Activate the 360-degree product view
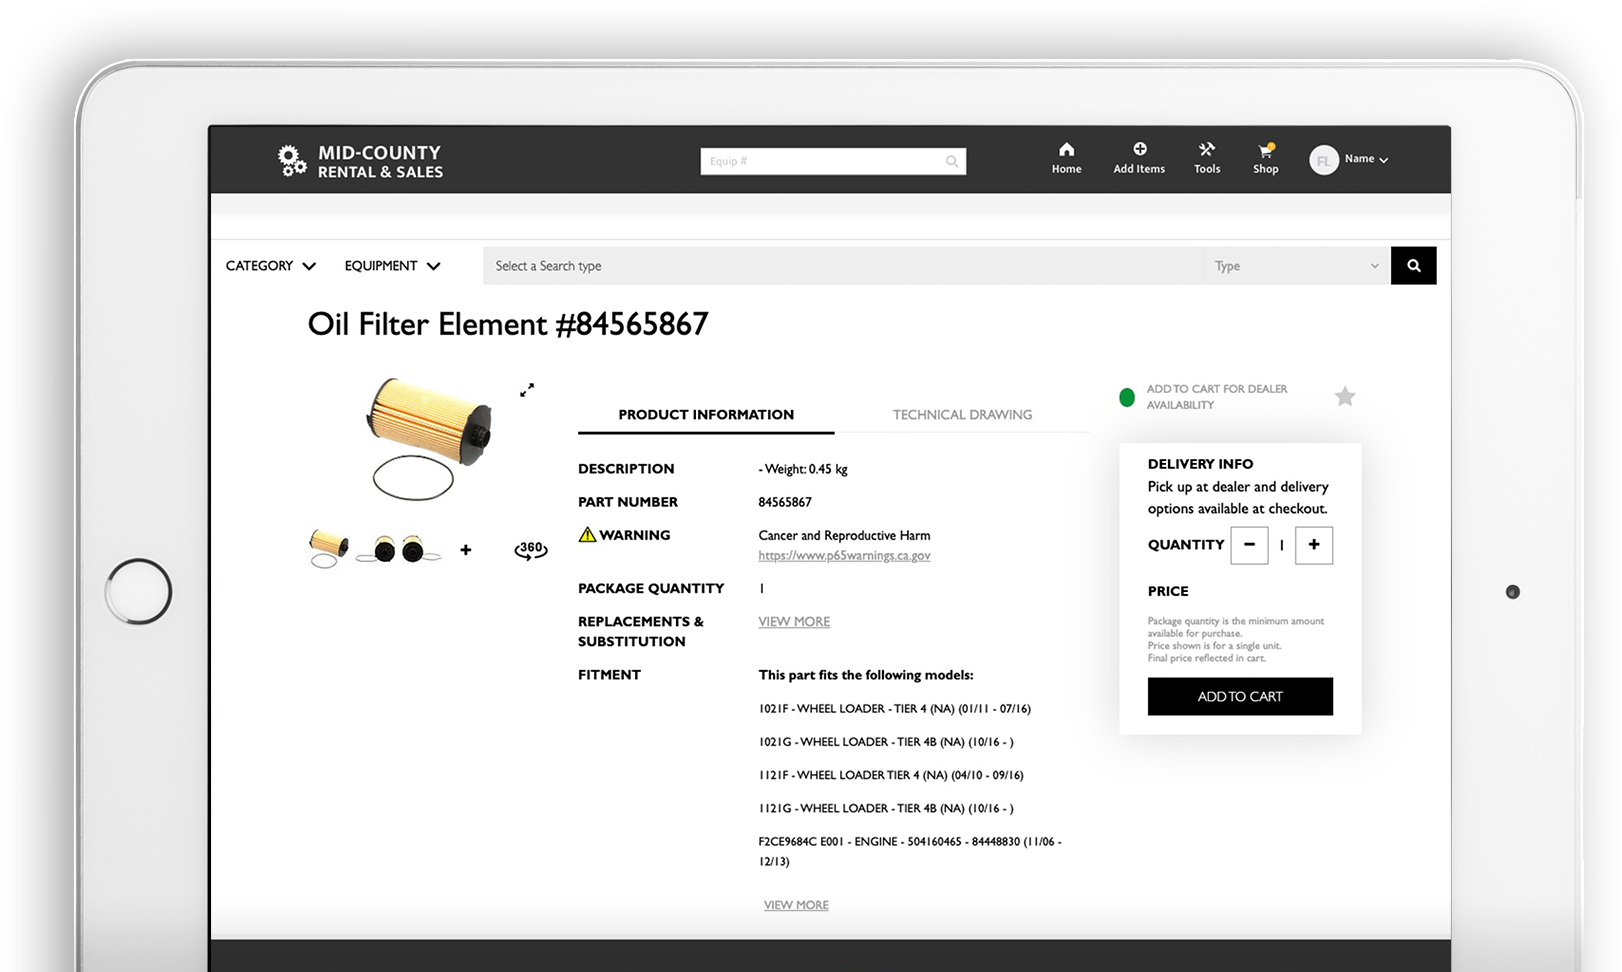Viewport: 1622px width, 972px height. click(530, 549)
